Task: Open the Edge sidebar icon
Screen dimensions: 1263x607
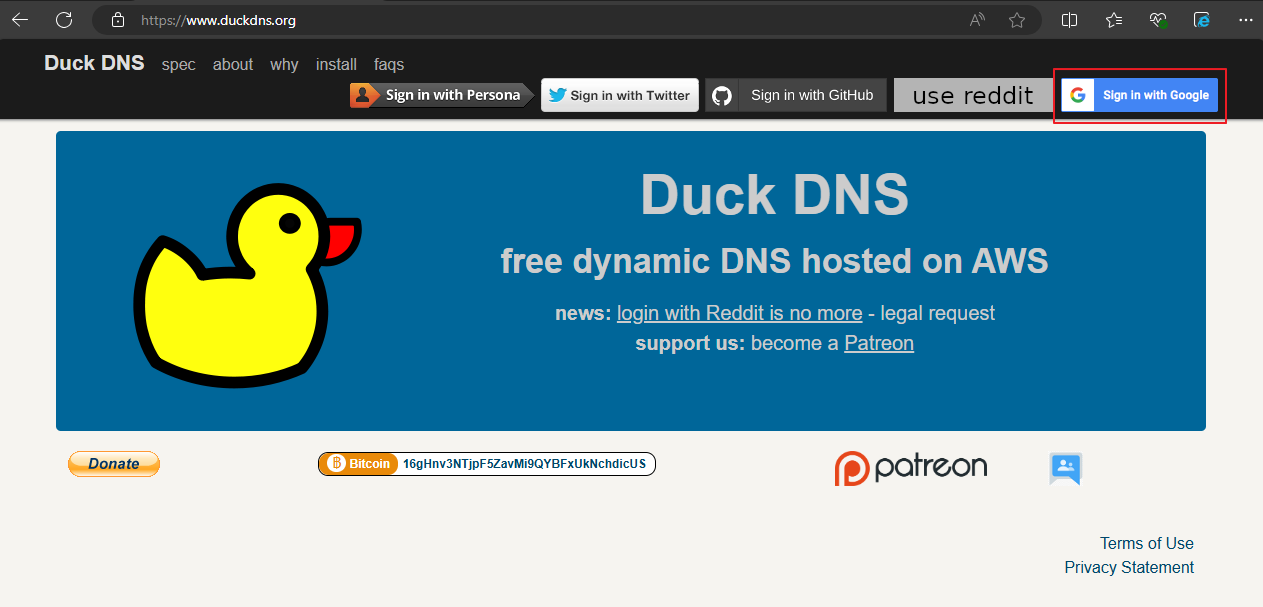Action: point(1202,20)
